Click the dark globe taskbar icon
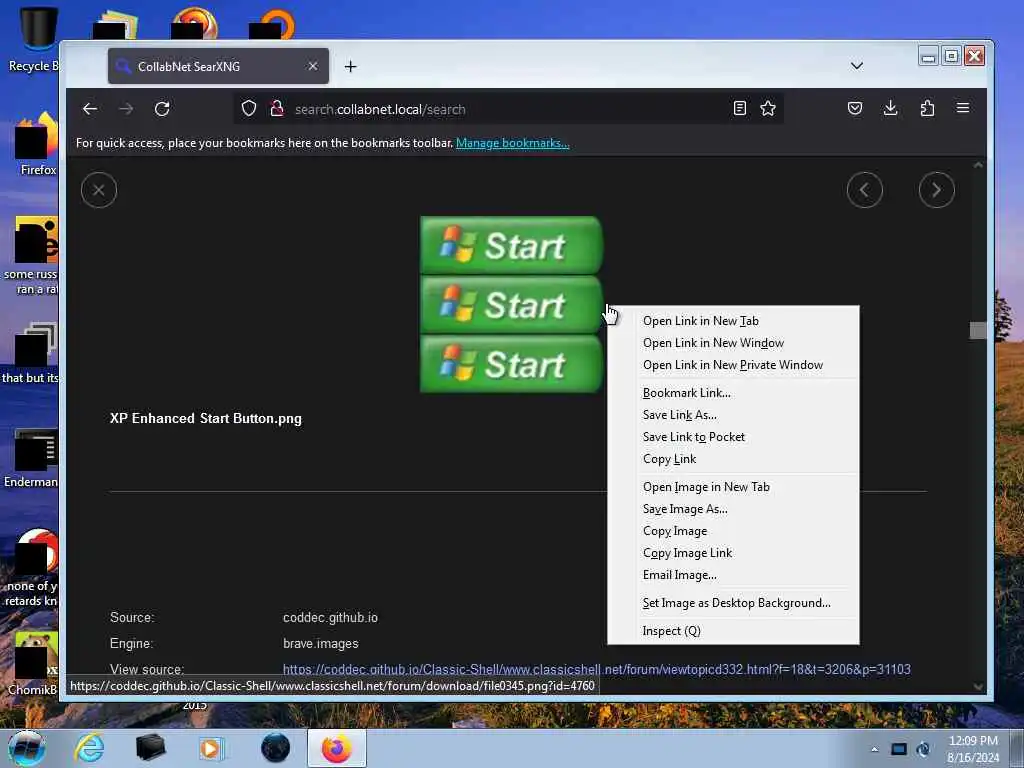Image resolution: width=1024 pixels, height=768 pixels. point(276,748)
